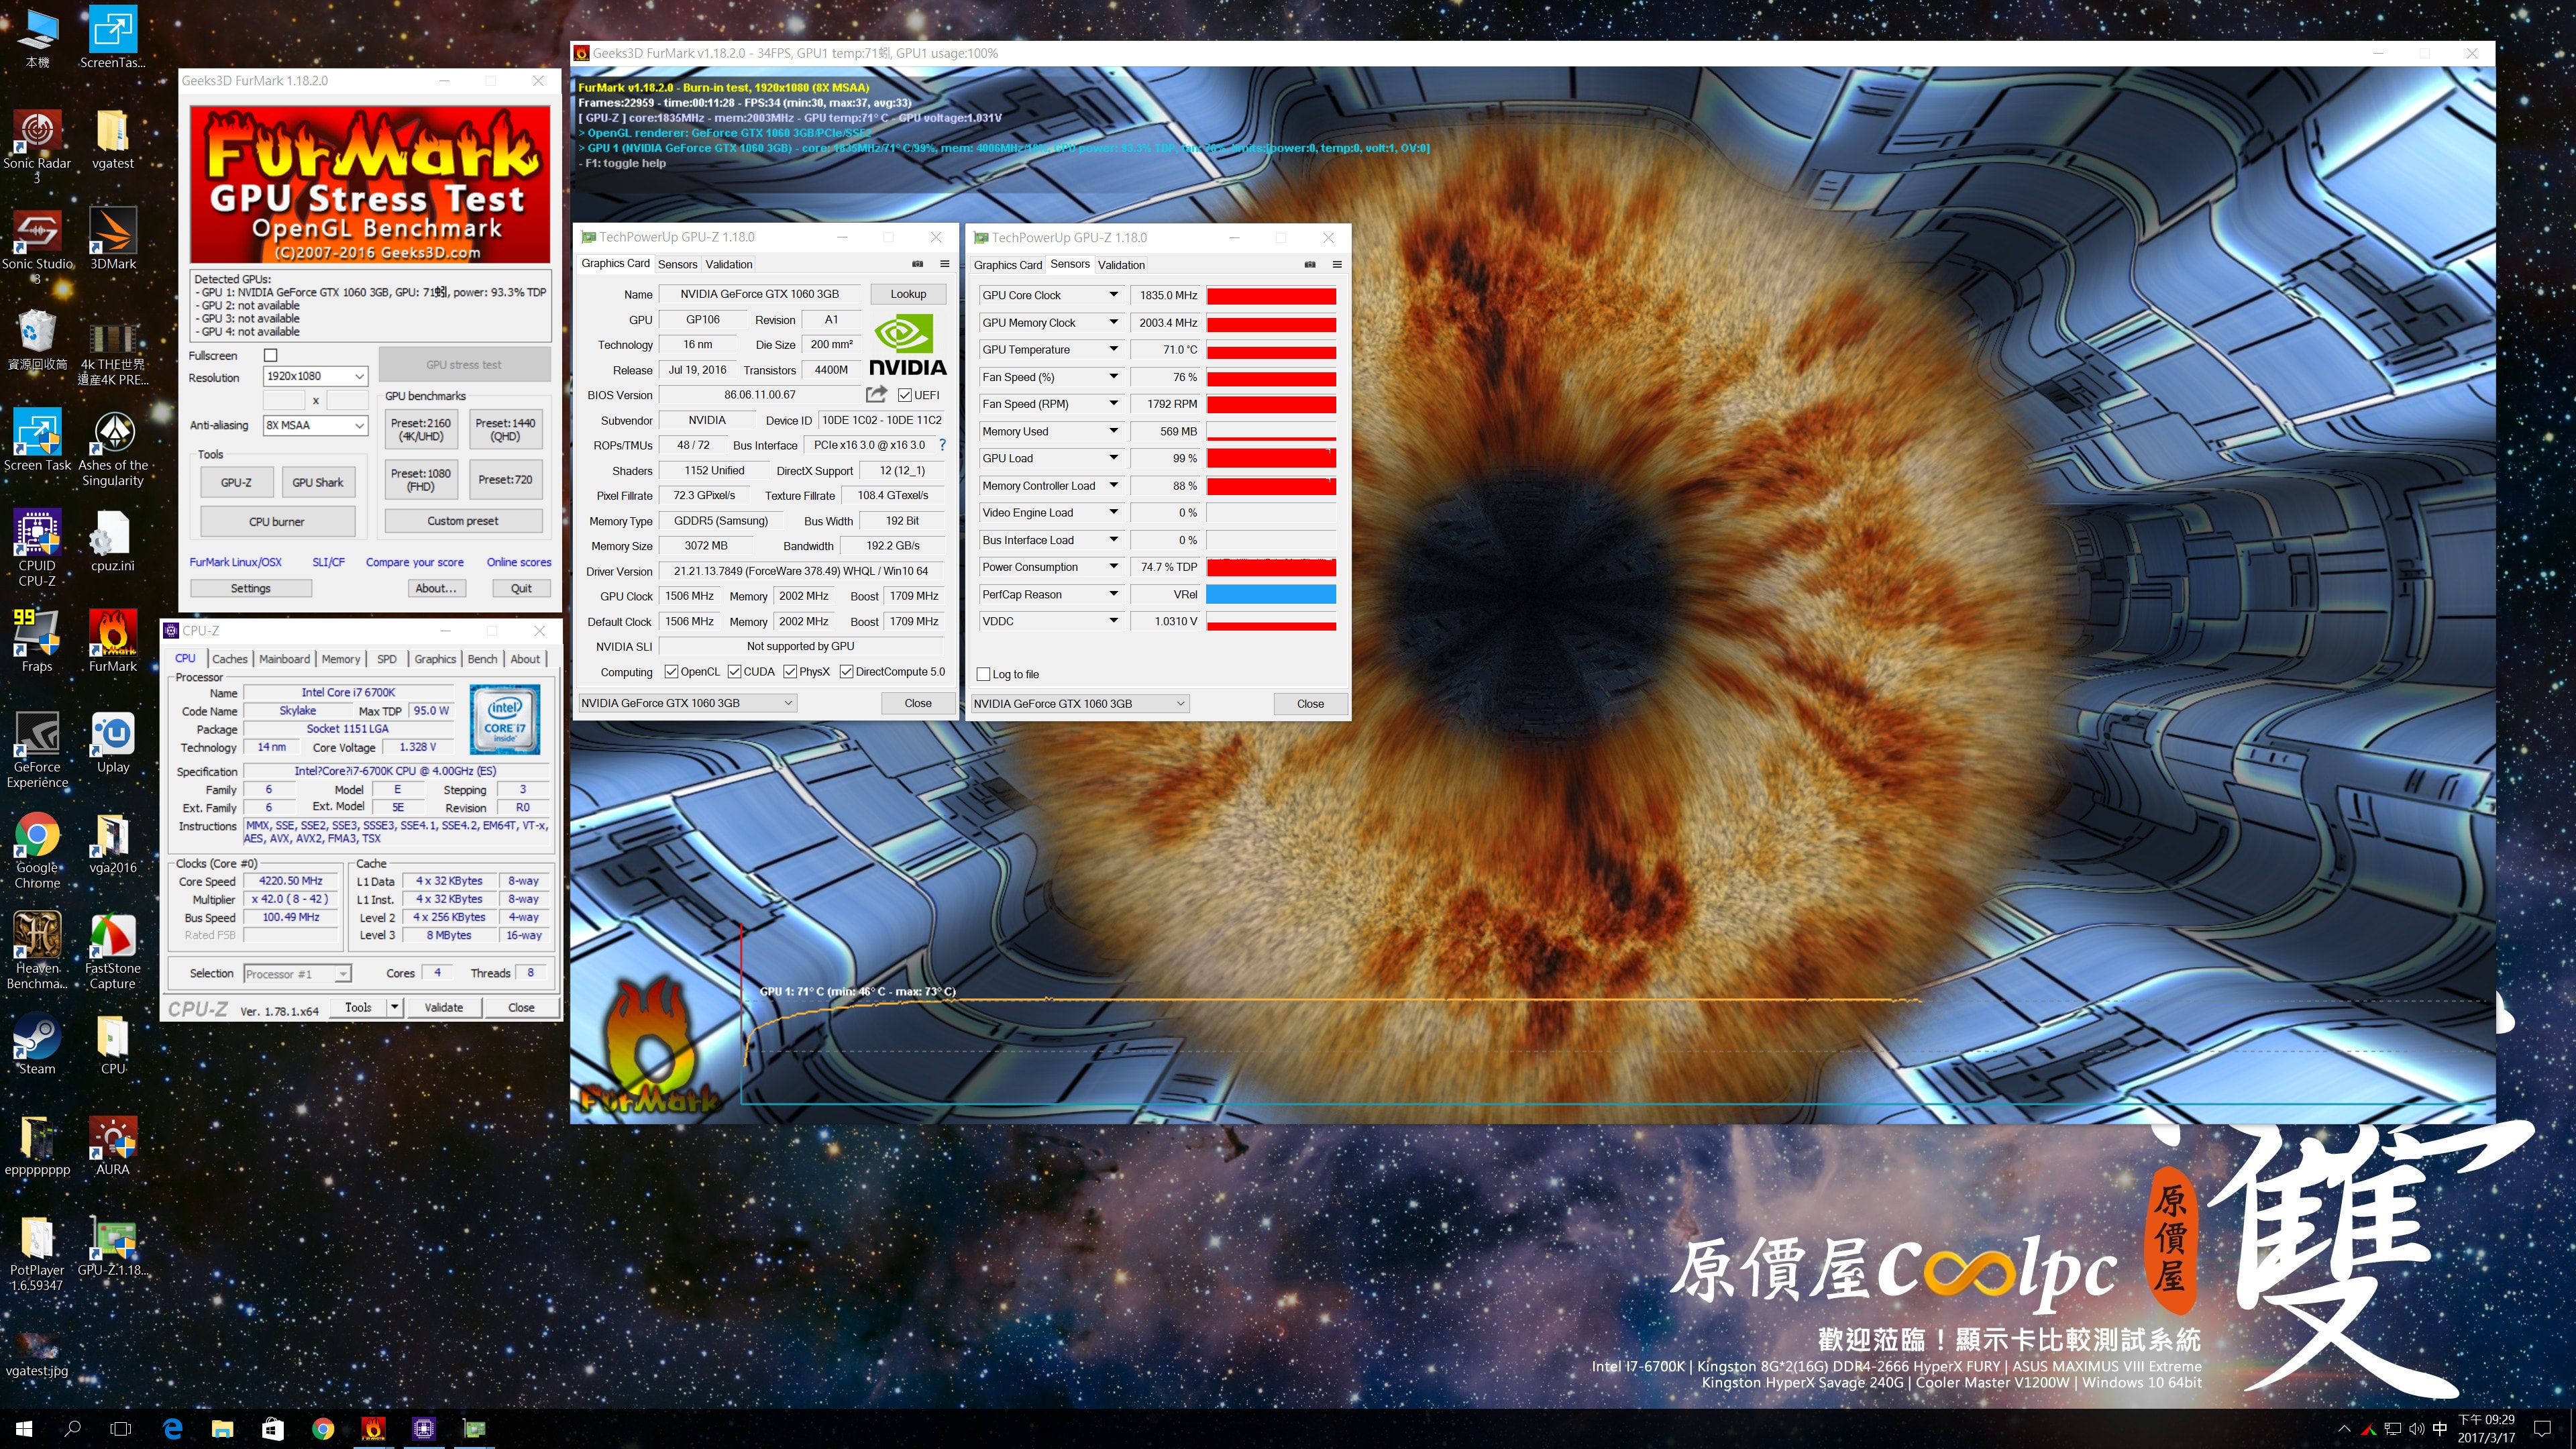Start the Preset:1080 (FHD) benchmark
The height and width of the screenshot is (1449, 2576).
[x=421, y=480]
